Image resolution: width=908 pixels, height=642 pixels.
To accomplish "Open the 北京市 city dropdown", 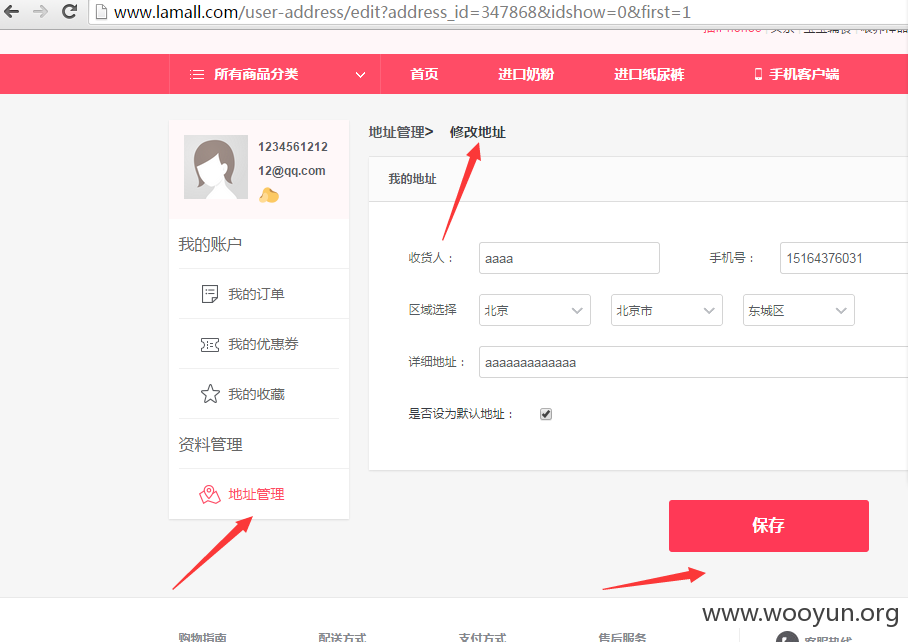I will pos(667,310).
